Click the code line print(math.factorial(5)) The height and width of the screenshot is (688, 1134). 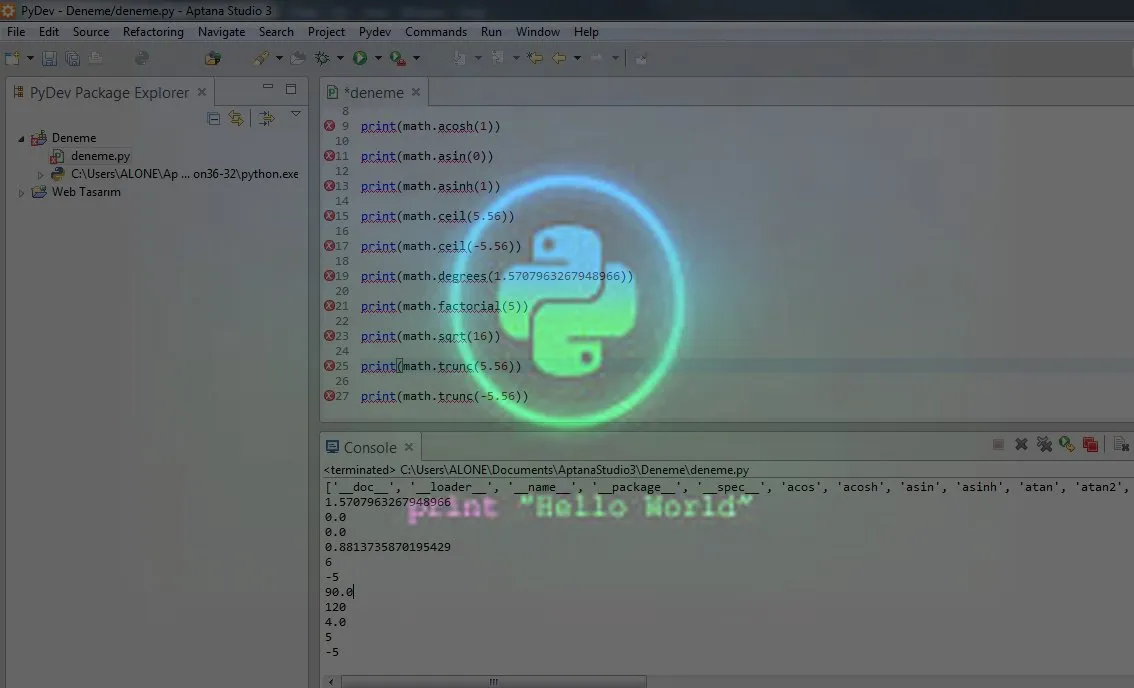pyautogui.click(x=444, y=306)
